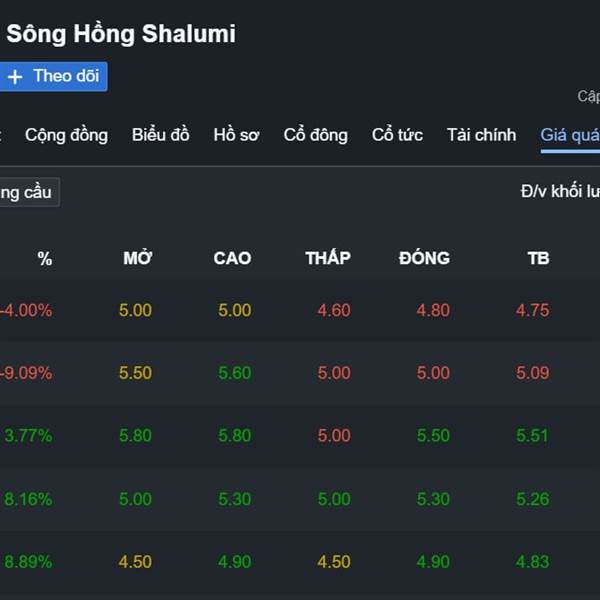Show the Tài chính tab

(481, 135)
